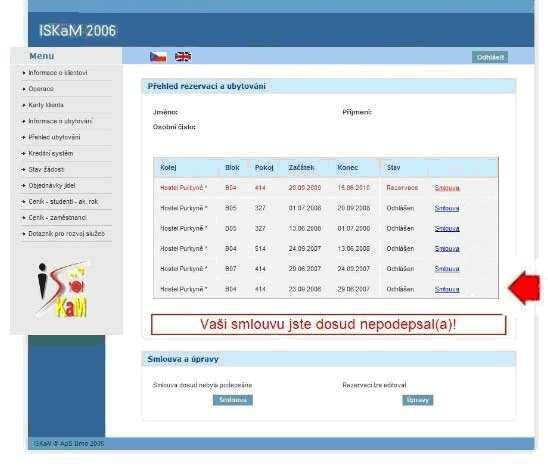Viewport: 548px width, 466px height.
Task: Go to Informace o ubytování
Action: tap(60, 121)
